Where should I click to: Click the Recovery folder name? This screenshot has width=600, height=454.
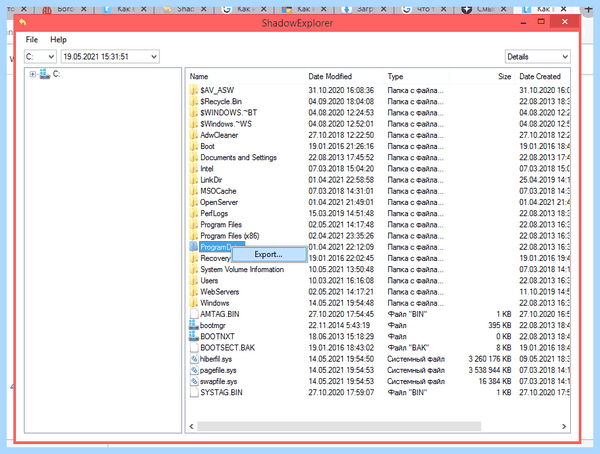215,258
